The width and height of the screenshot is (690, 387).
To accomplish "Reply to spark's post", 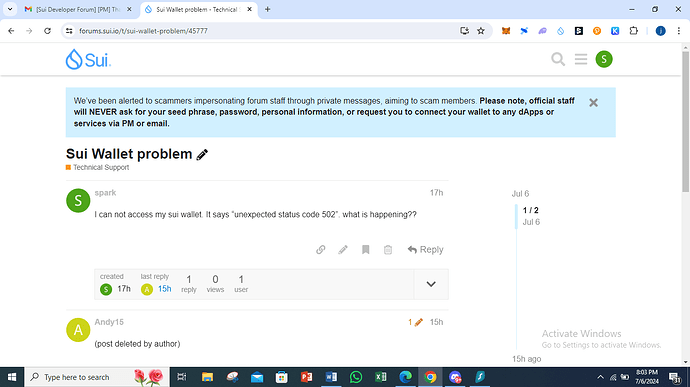I will (425, 250).
